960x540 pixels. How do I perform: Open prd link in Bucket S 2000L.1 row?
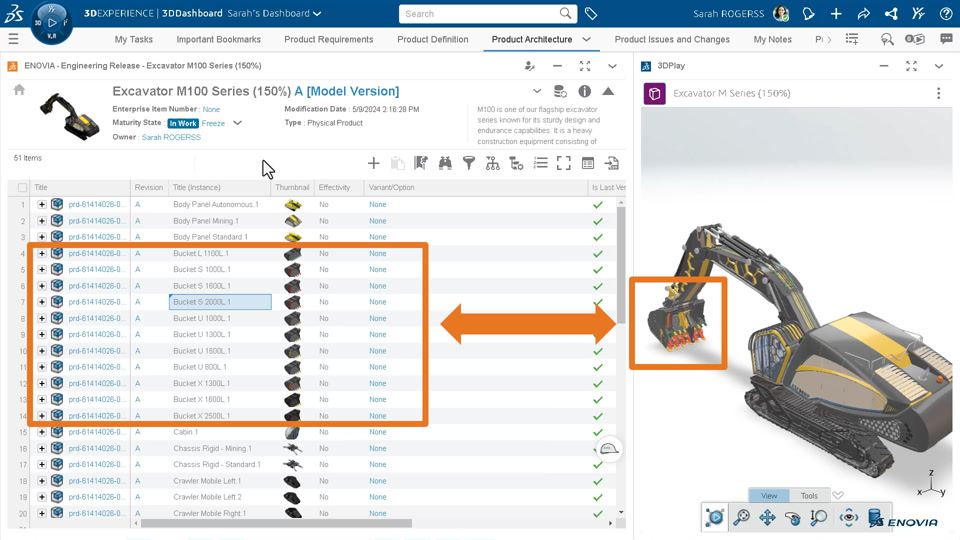(97, 302)
